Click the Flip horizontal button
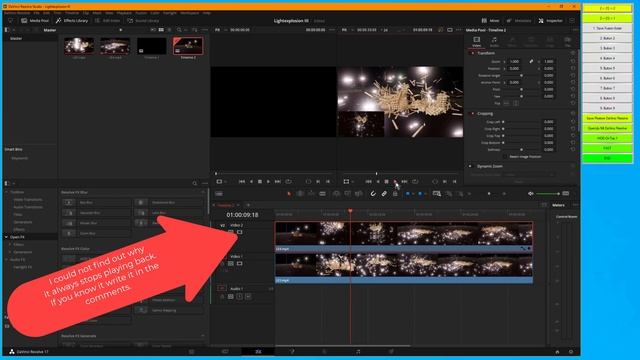Image resolution: width=640 pixels, height=360 pixels. pyautogui.click(x=507, y=103)
